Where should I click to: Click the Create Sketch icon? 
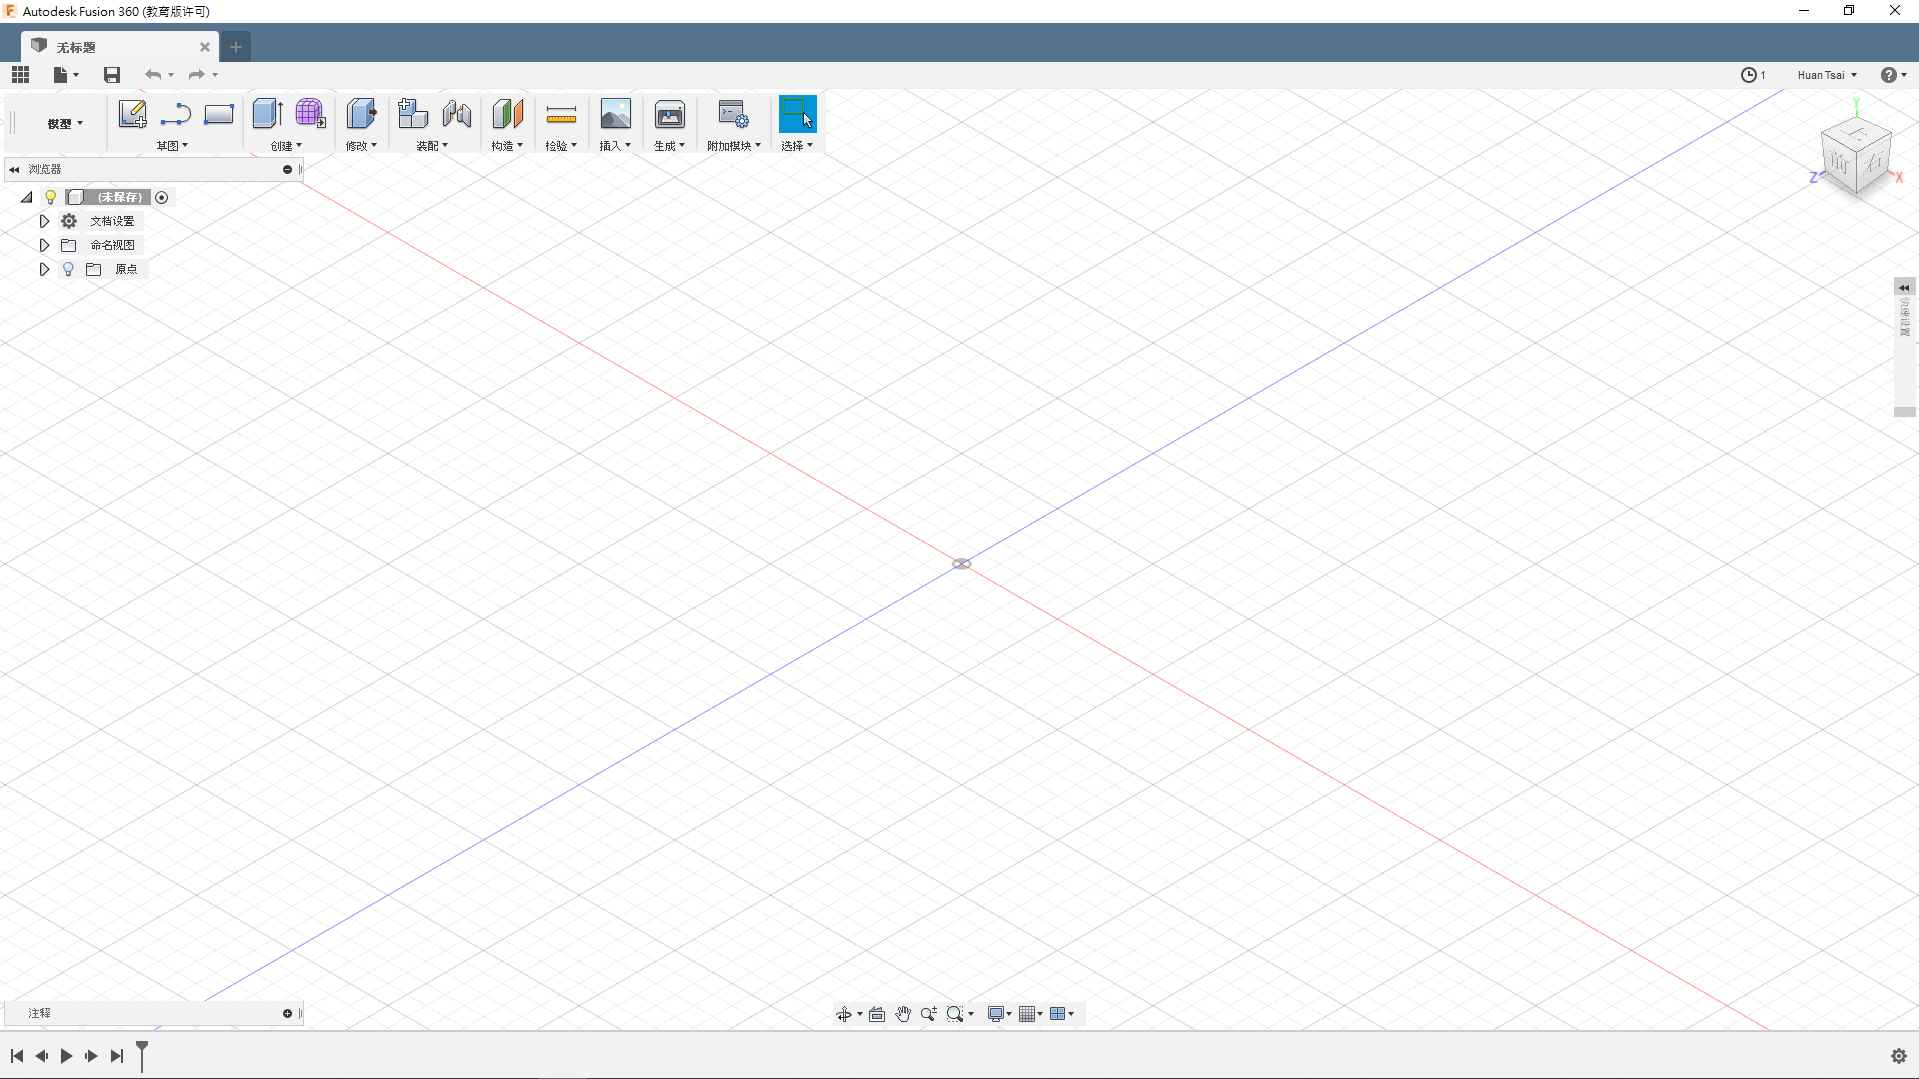tap(132, 114)
